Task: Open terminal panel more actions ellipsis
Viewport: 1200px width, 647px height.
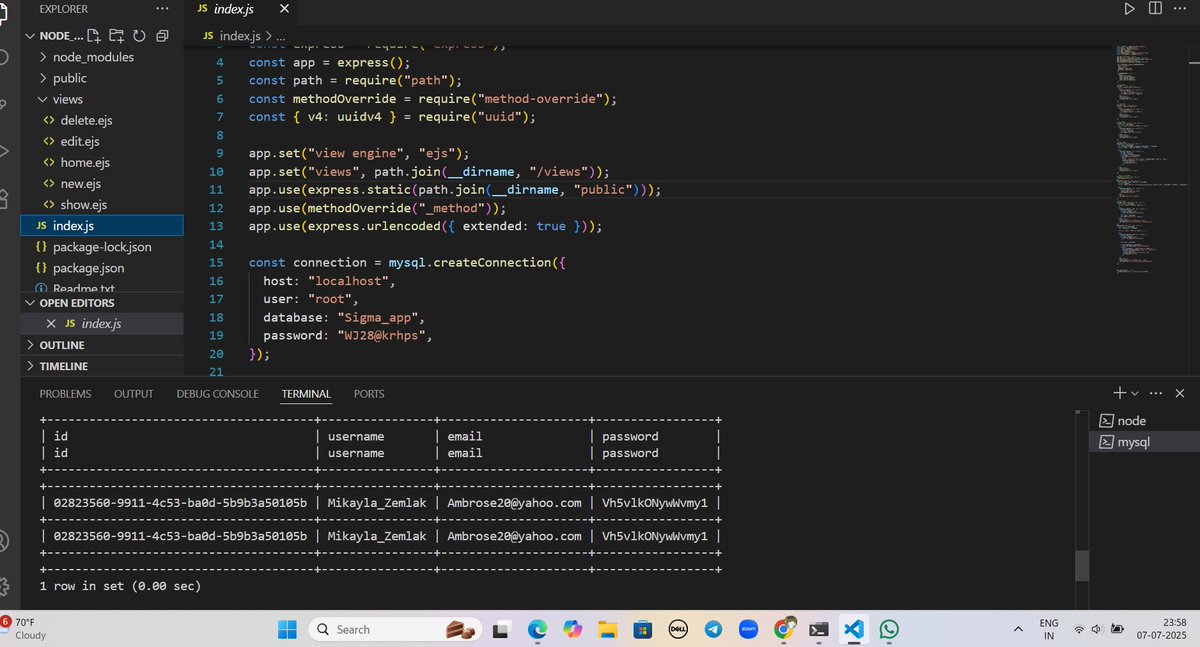Action: point(1156,394)
